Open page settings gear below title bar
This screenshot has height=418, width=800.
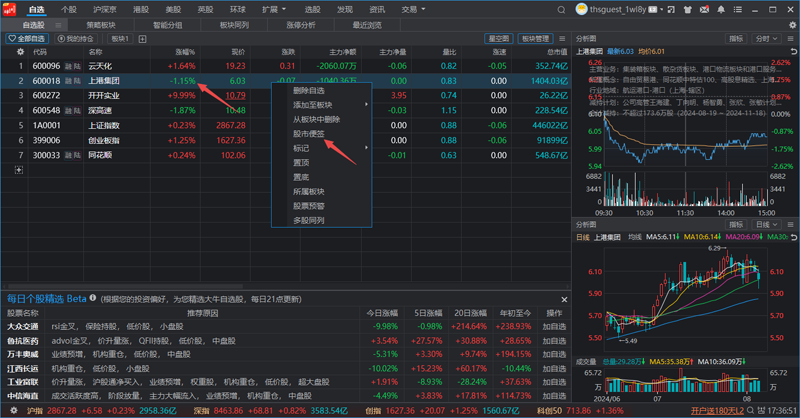(x=792, y=24)
